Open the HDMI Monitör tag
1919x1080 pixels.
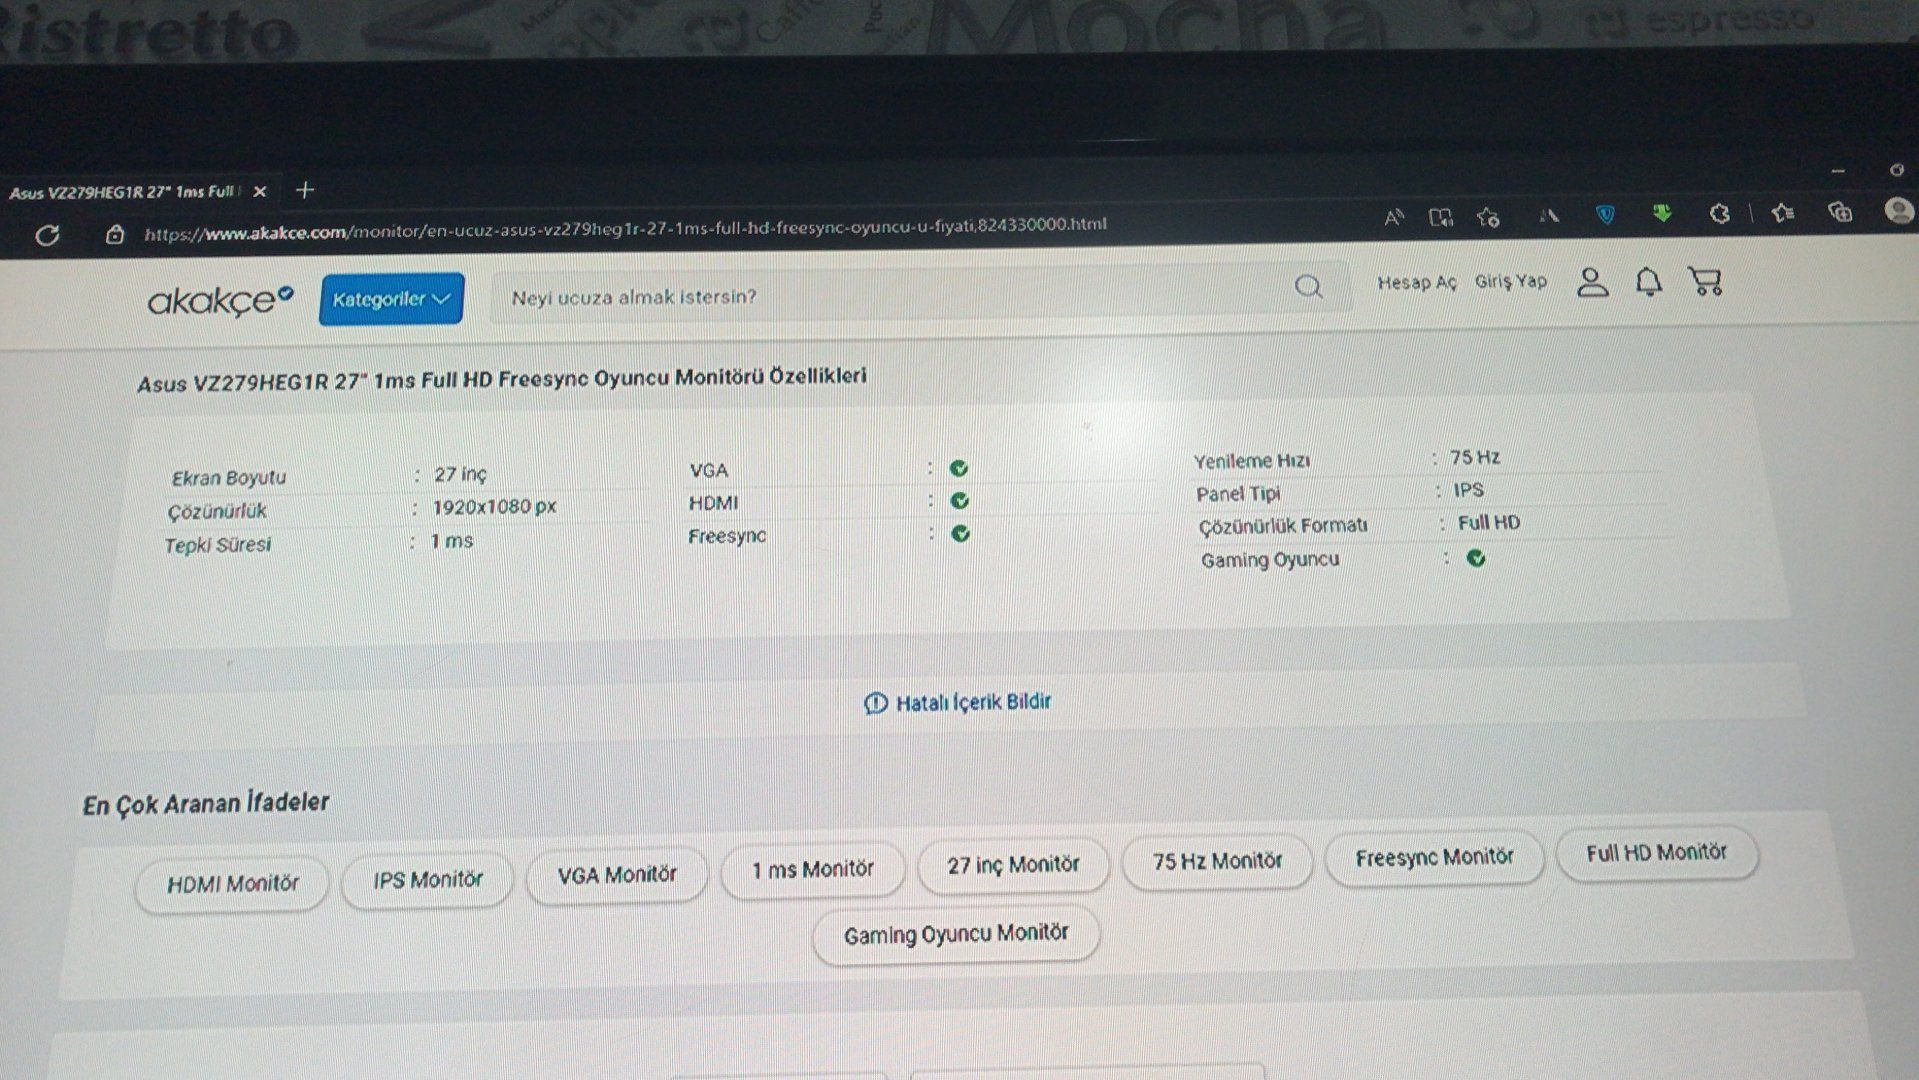tap(232, 884)
